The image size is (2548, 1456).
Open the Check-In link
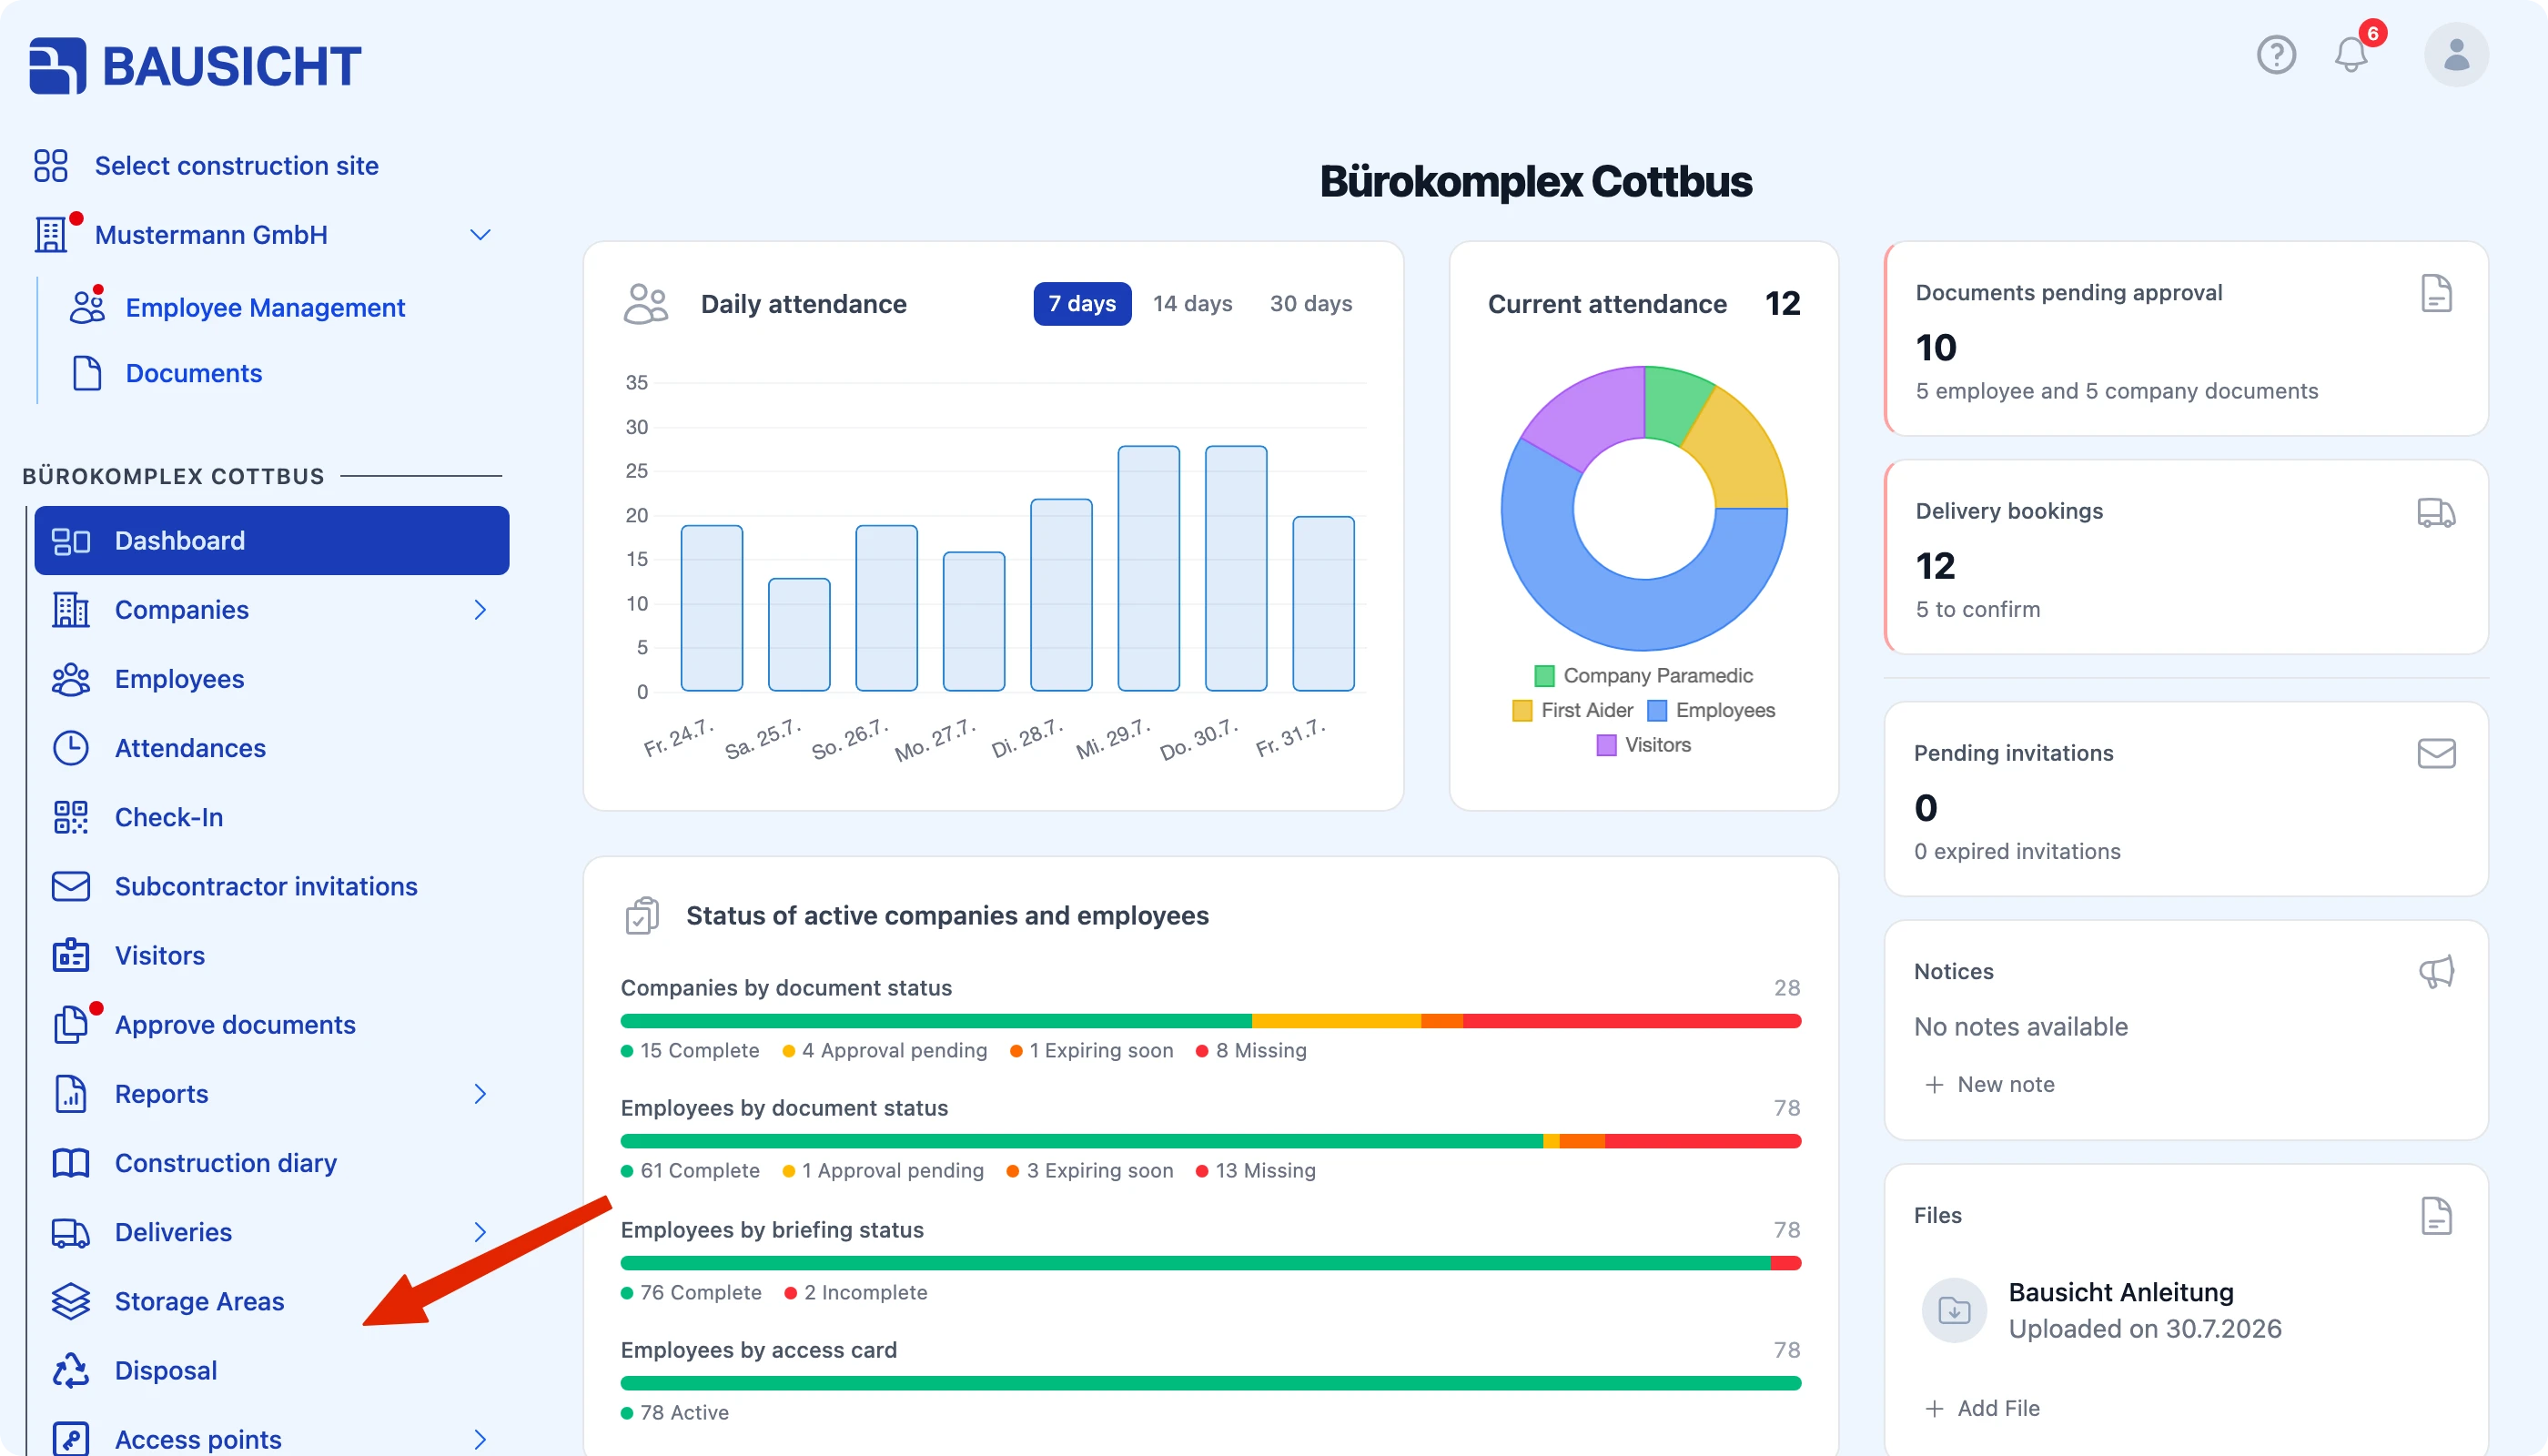click(169, 817)
